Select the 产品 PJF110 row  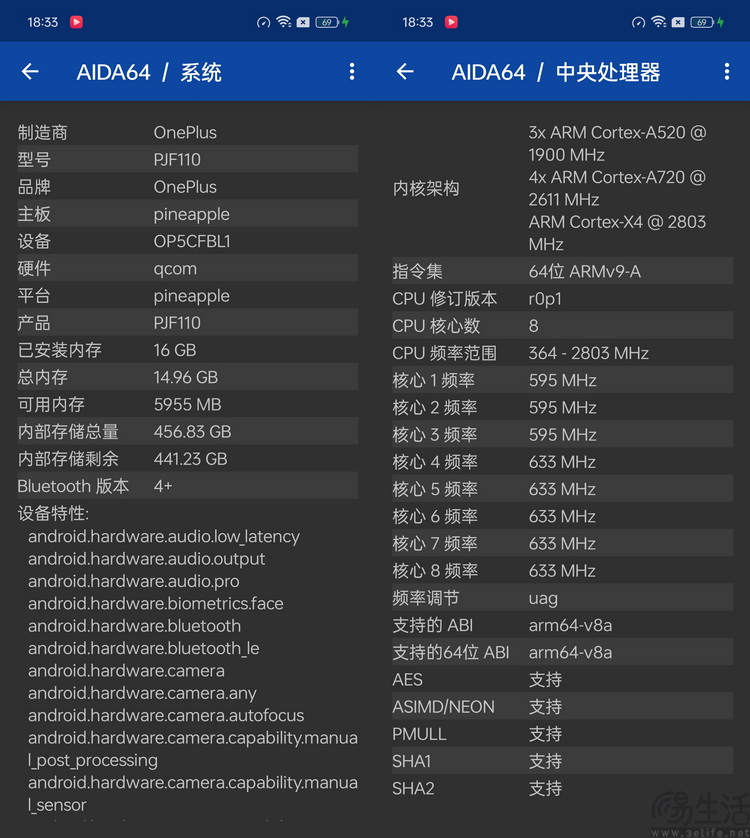(188, 323)
